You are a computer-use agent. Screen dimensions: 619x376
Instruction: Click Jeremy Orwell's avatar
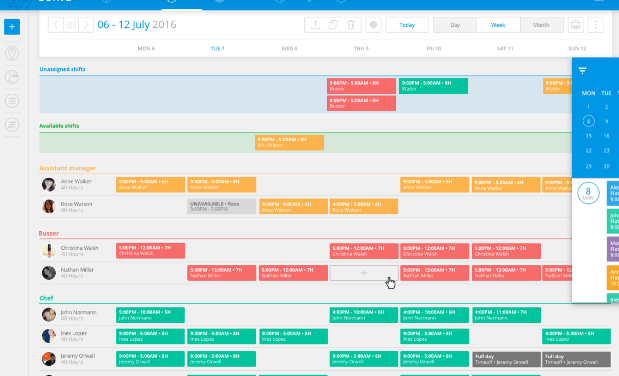(x=49, y=359)
